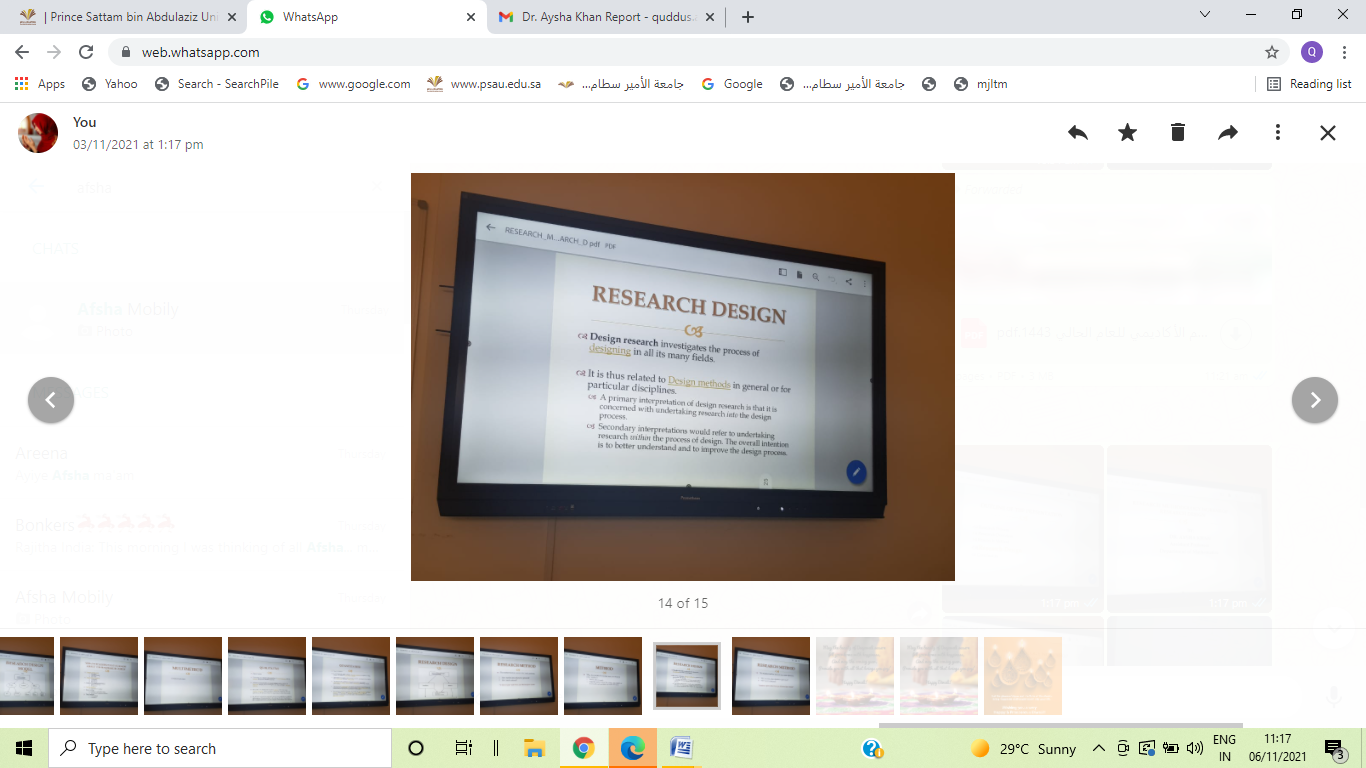The height and width of the screenshot is (768, 1366).
Task: Delete the photo with trash icon
Action: (1177, 133)
